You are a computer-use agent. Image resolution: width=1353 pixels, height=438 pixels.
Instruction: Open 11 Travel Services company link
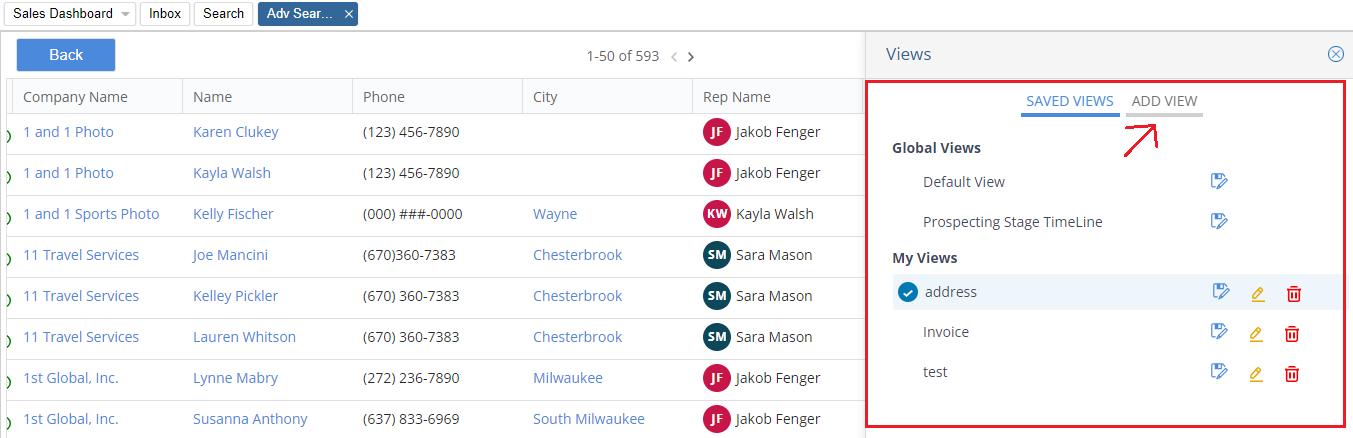point(81,255)
